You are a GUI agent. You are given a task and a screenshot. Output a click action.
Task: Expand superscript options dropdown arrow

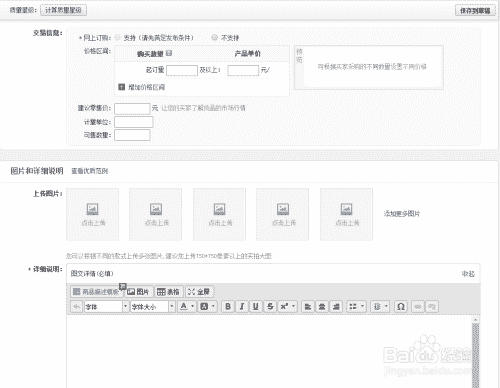(294, 306)
